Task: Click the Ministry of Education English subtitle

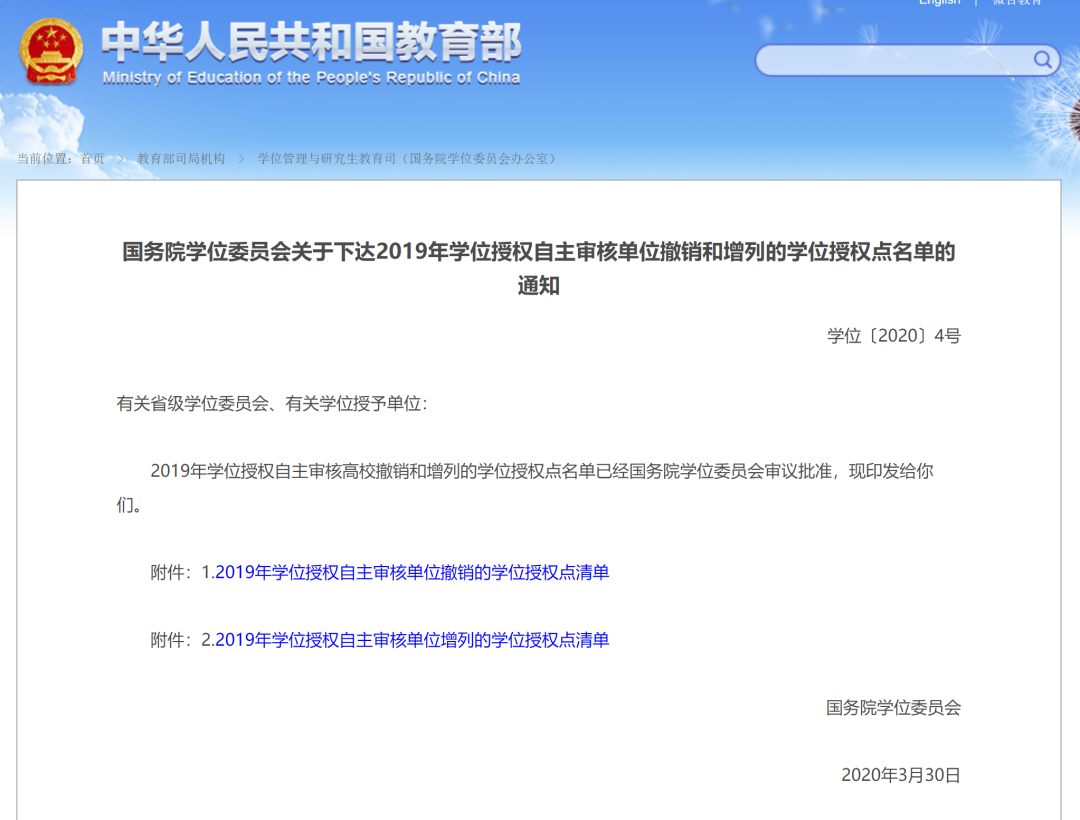Action: (311, 78)
